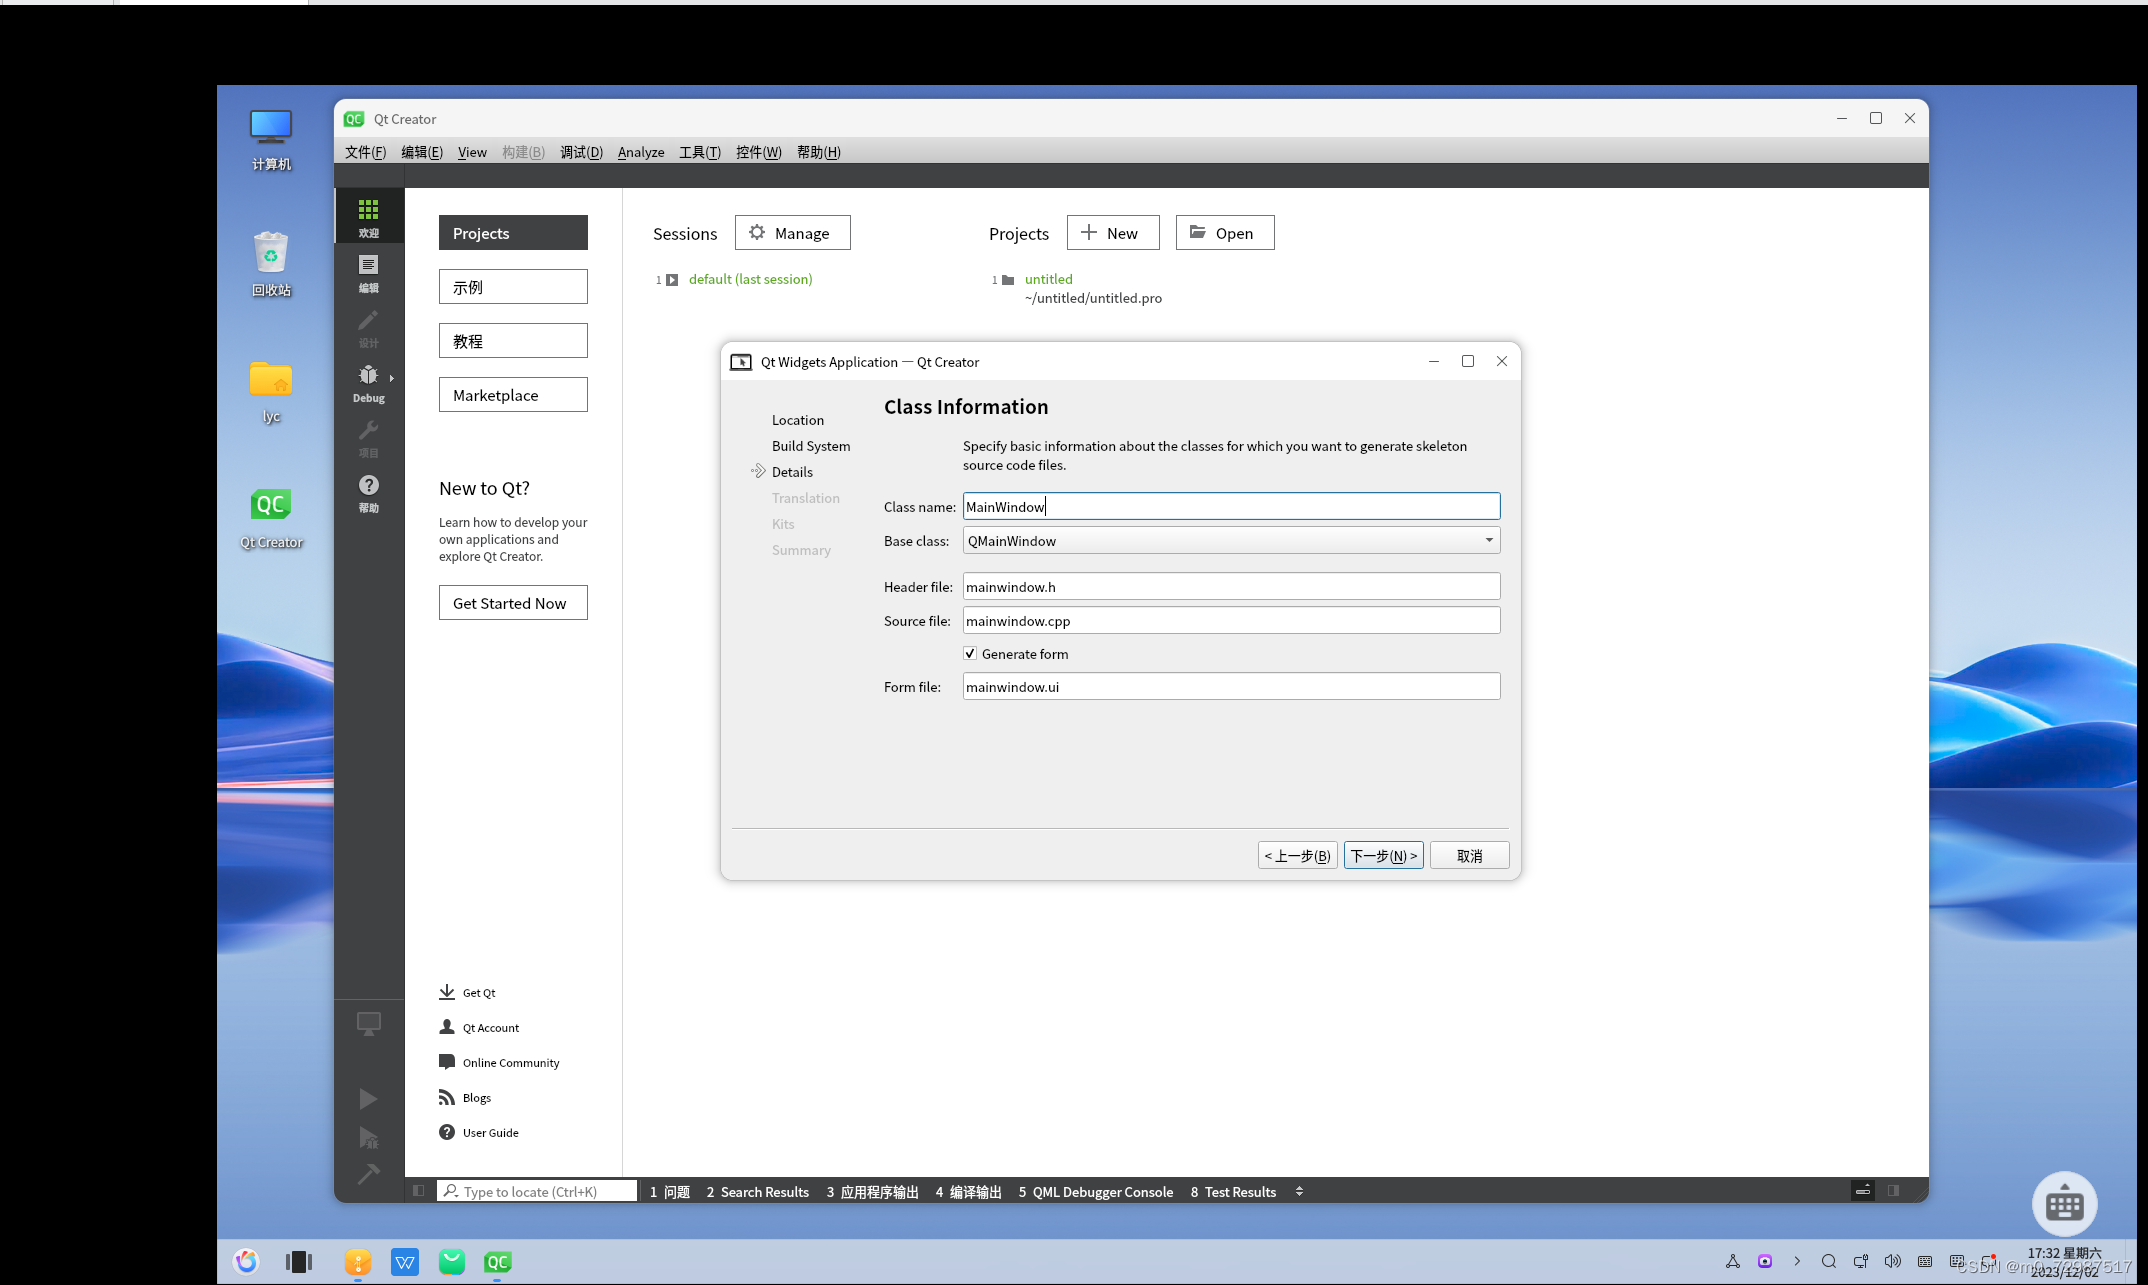Viewport: 2148px width, 1285px height.
Task: Click the Header file input field
Action: pyautogui.click(x=1230, y=587)
